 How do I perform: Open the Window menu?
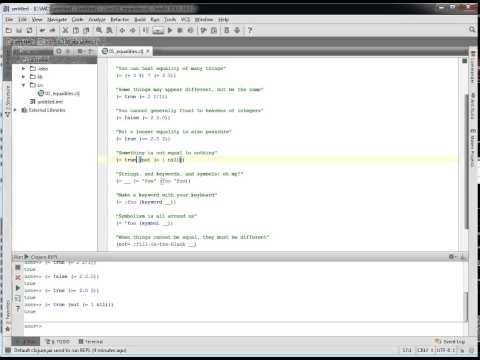point(204,20)
